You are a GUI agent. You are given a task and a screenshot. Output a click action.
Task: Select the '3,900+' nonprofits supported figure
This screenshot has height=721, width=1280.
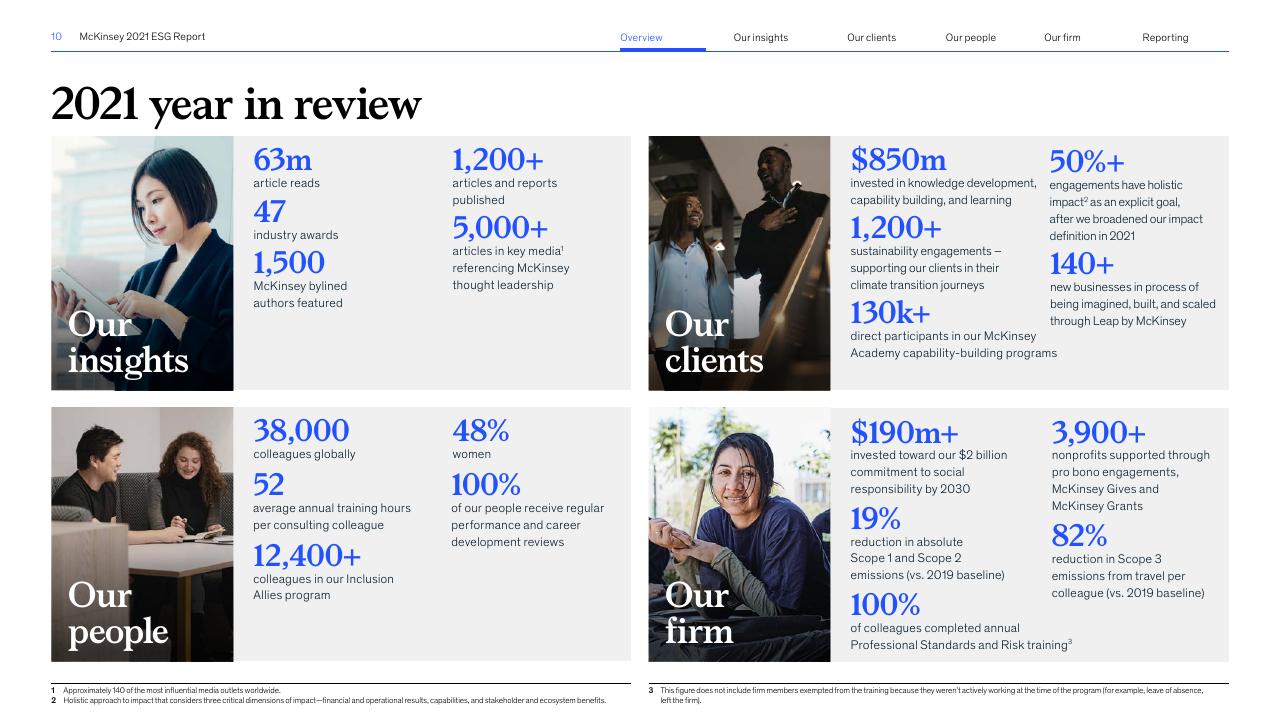click(1098, 432)
